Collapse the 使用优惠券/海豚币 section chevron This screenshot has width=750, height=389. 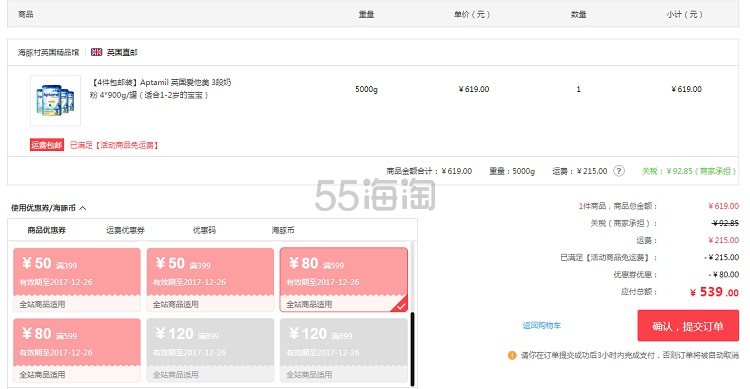[83, 208]
